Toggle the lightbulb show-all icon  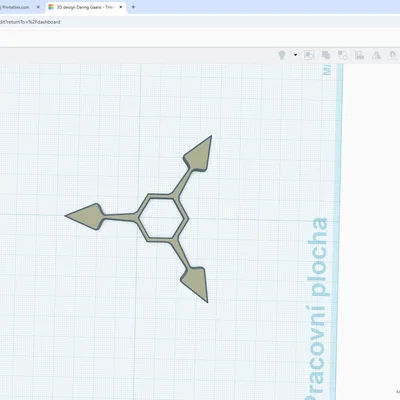(282, 55)
